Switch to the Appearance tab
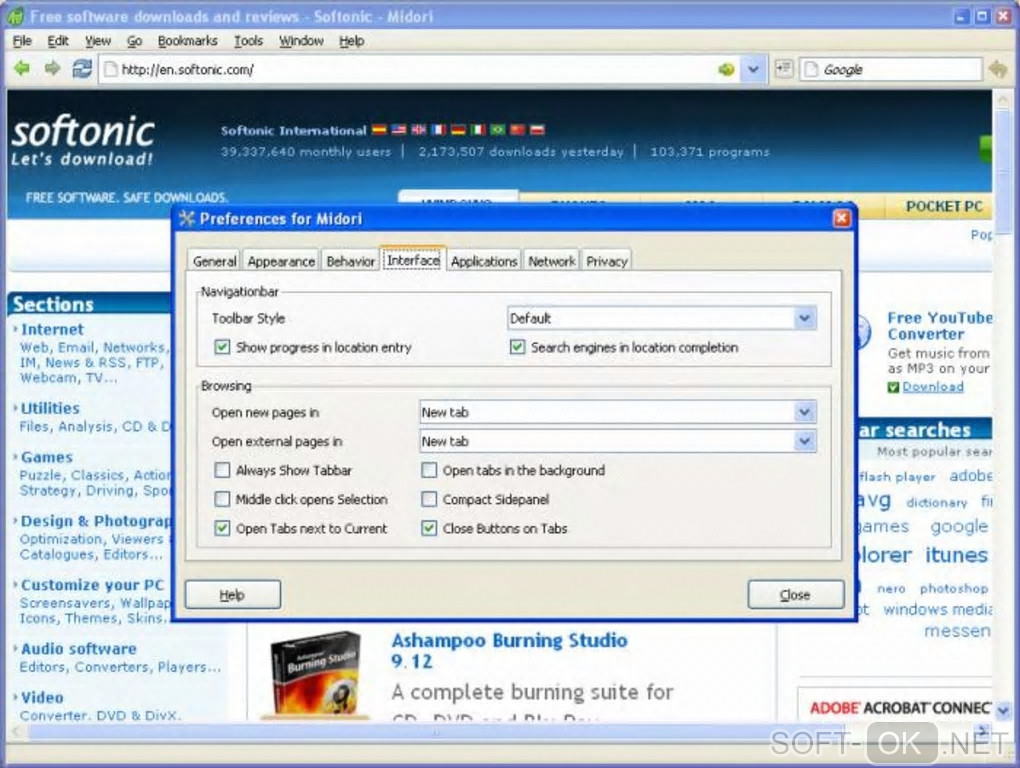Viewport: 1020px width, 768px height. (281, 261)
